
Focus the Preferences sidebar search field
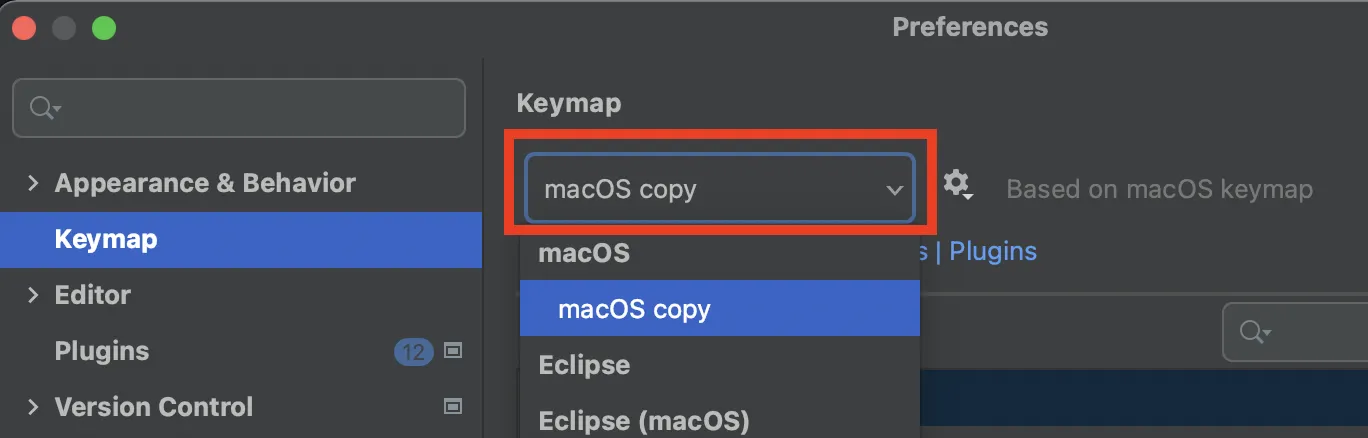(x=250, y=108)
